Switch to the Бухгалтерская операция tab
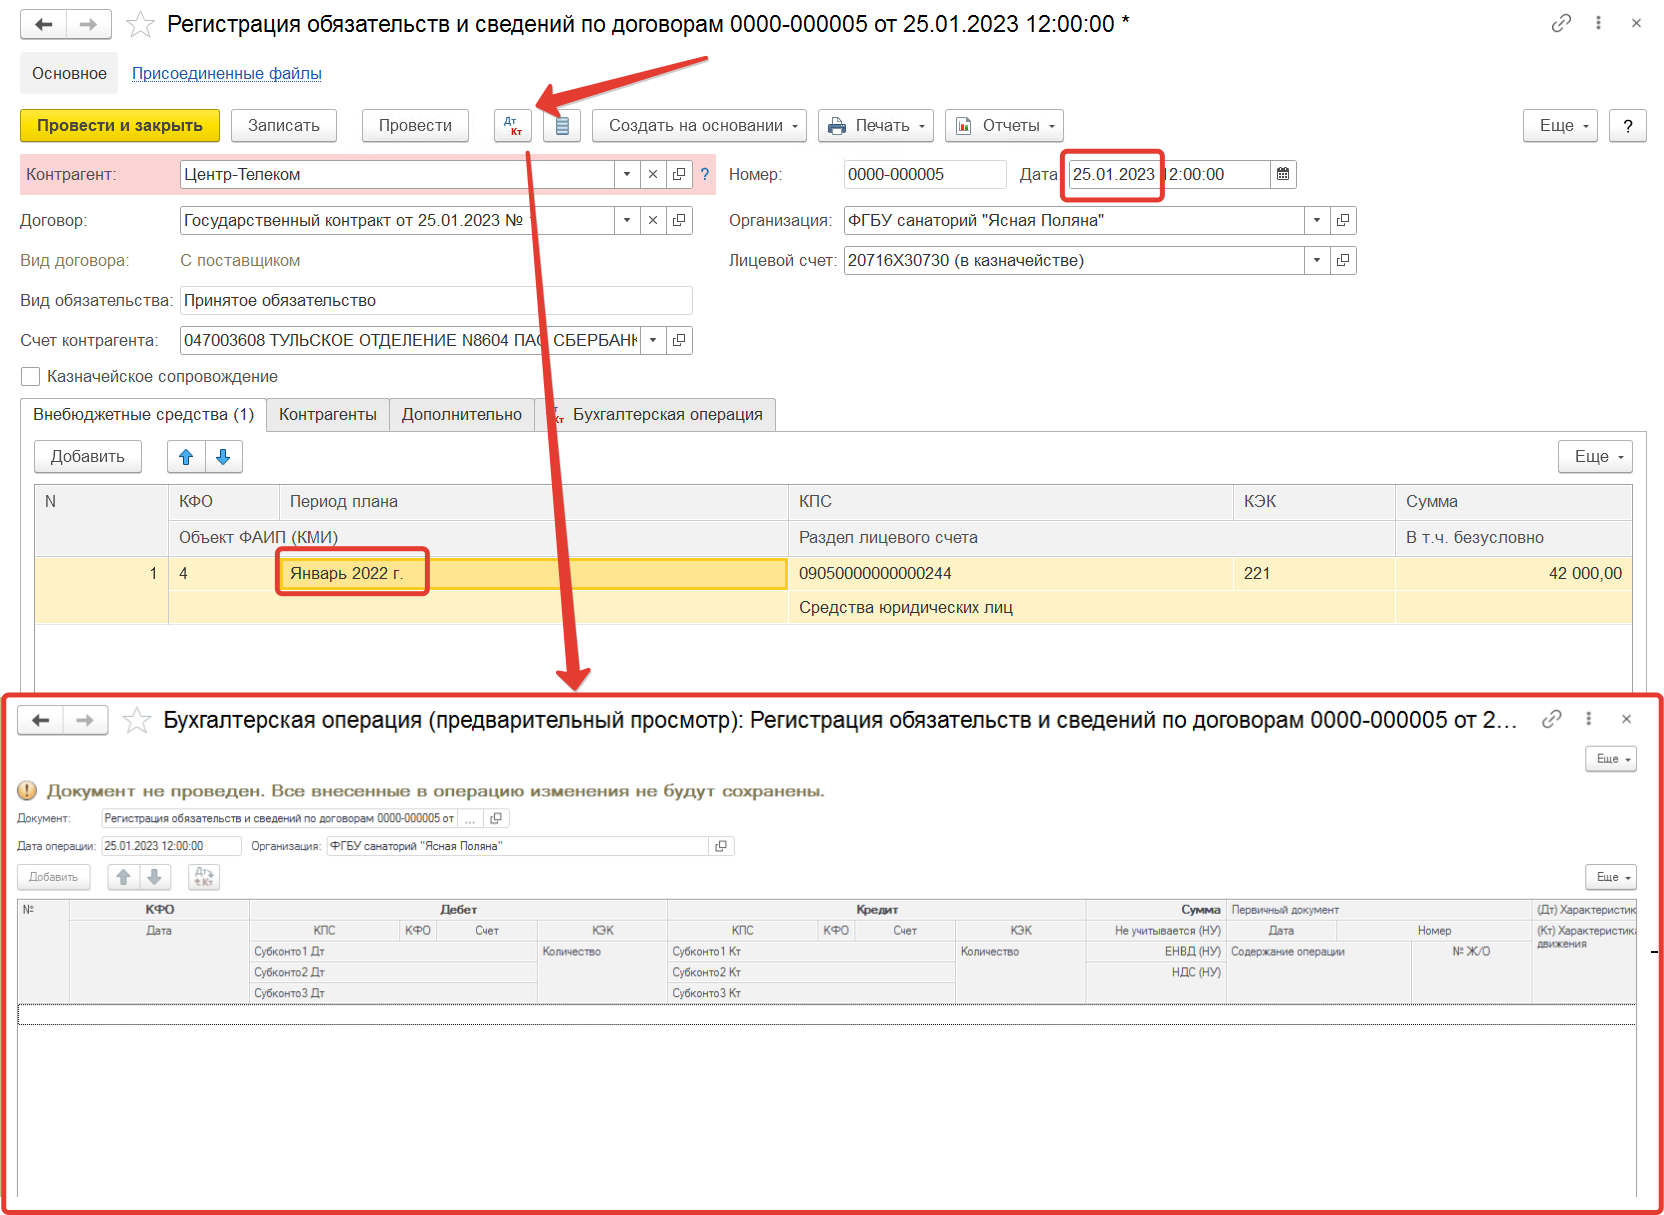This screenshot has height=1215, width=1664. (x=666, y=414)
